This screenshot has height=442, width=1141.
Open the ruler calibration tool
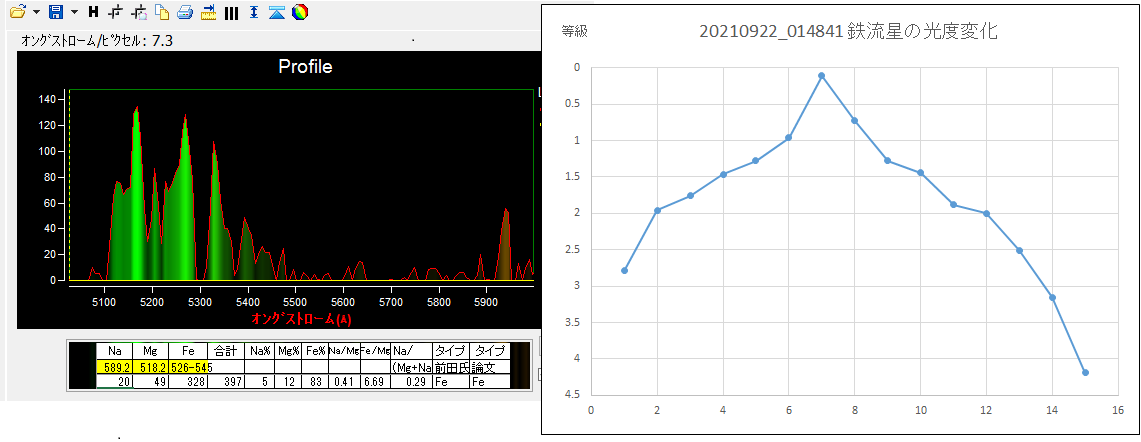coord(208,12)
